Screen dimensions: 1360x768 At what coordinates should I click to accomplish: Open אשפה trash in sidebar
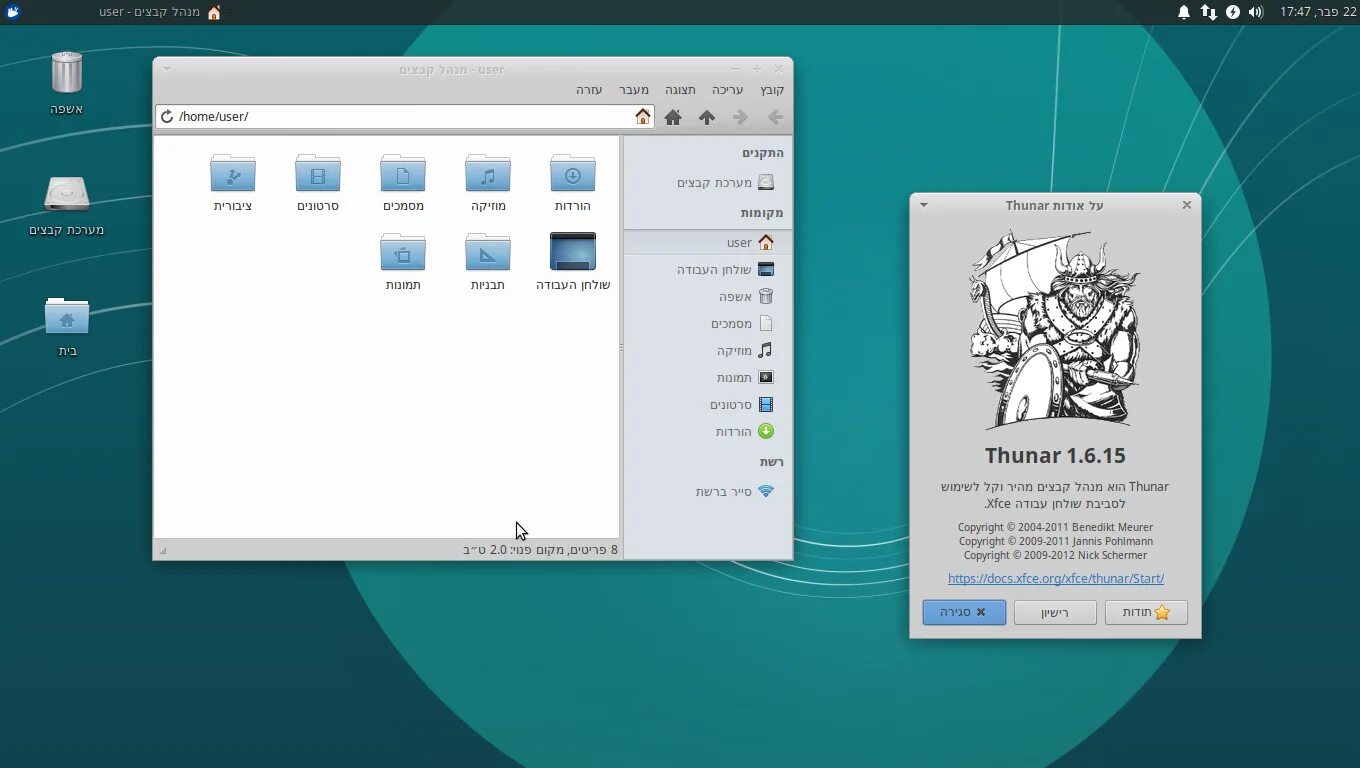(x=708, y=297)
